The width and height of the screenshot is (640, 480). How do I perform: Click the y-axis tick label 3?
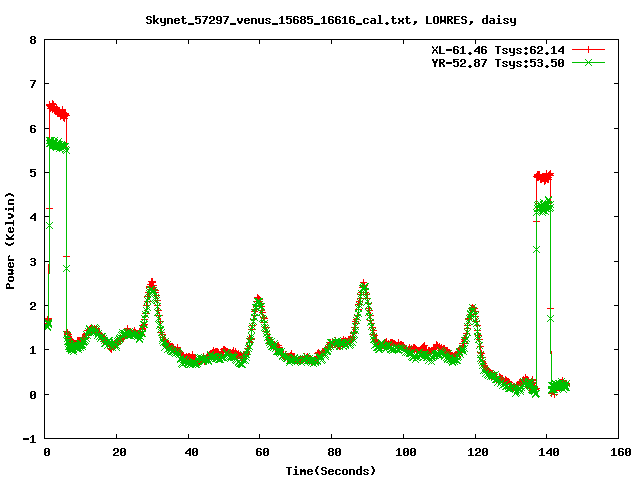33,262
